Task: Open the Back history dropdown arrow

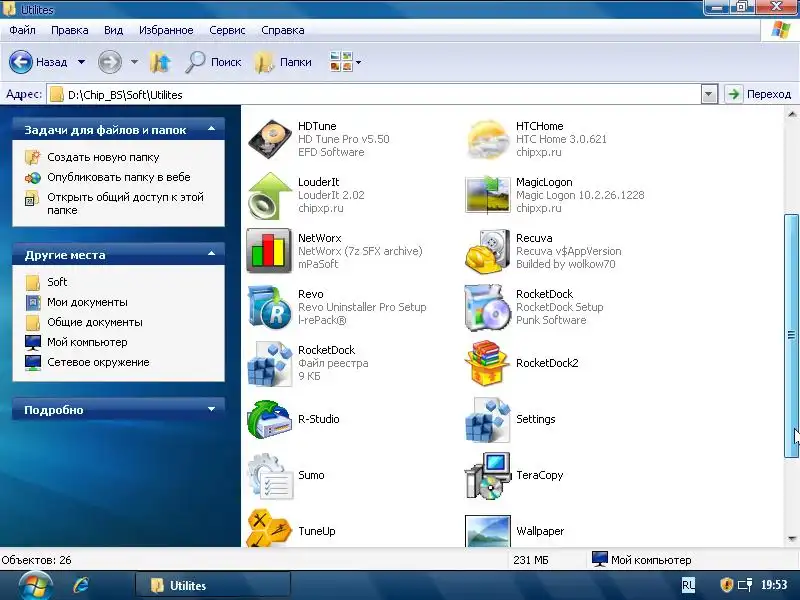Action: pyautogui.click(x=82, y=62)
